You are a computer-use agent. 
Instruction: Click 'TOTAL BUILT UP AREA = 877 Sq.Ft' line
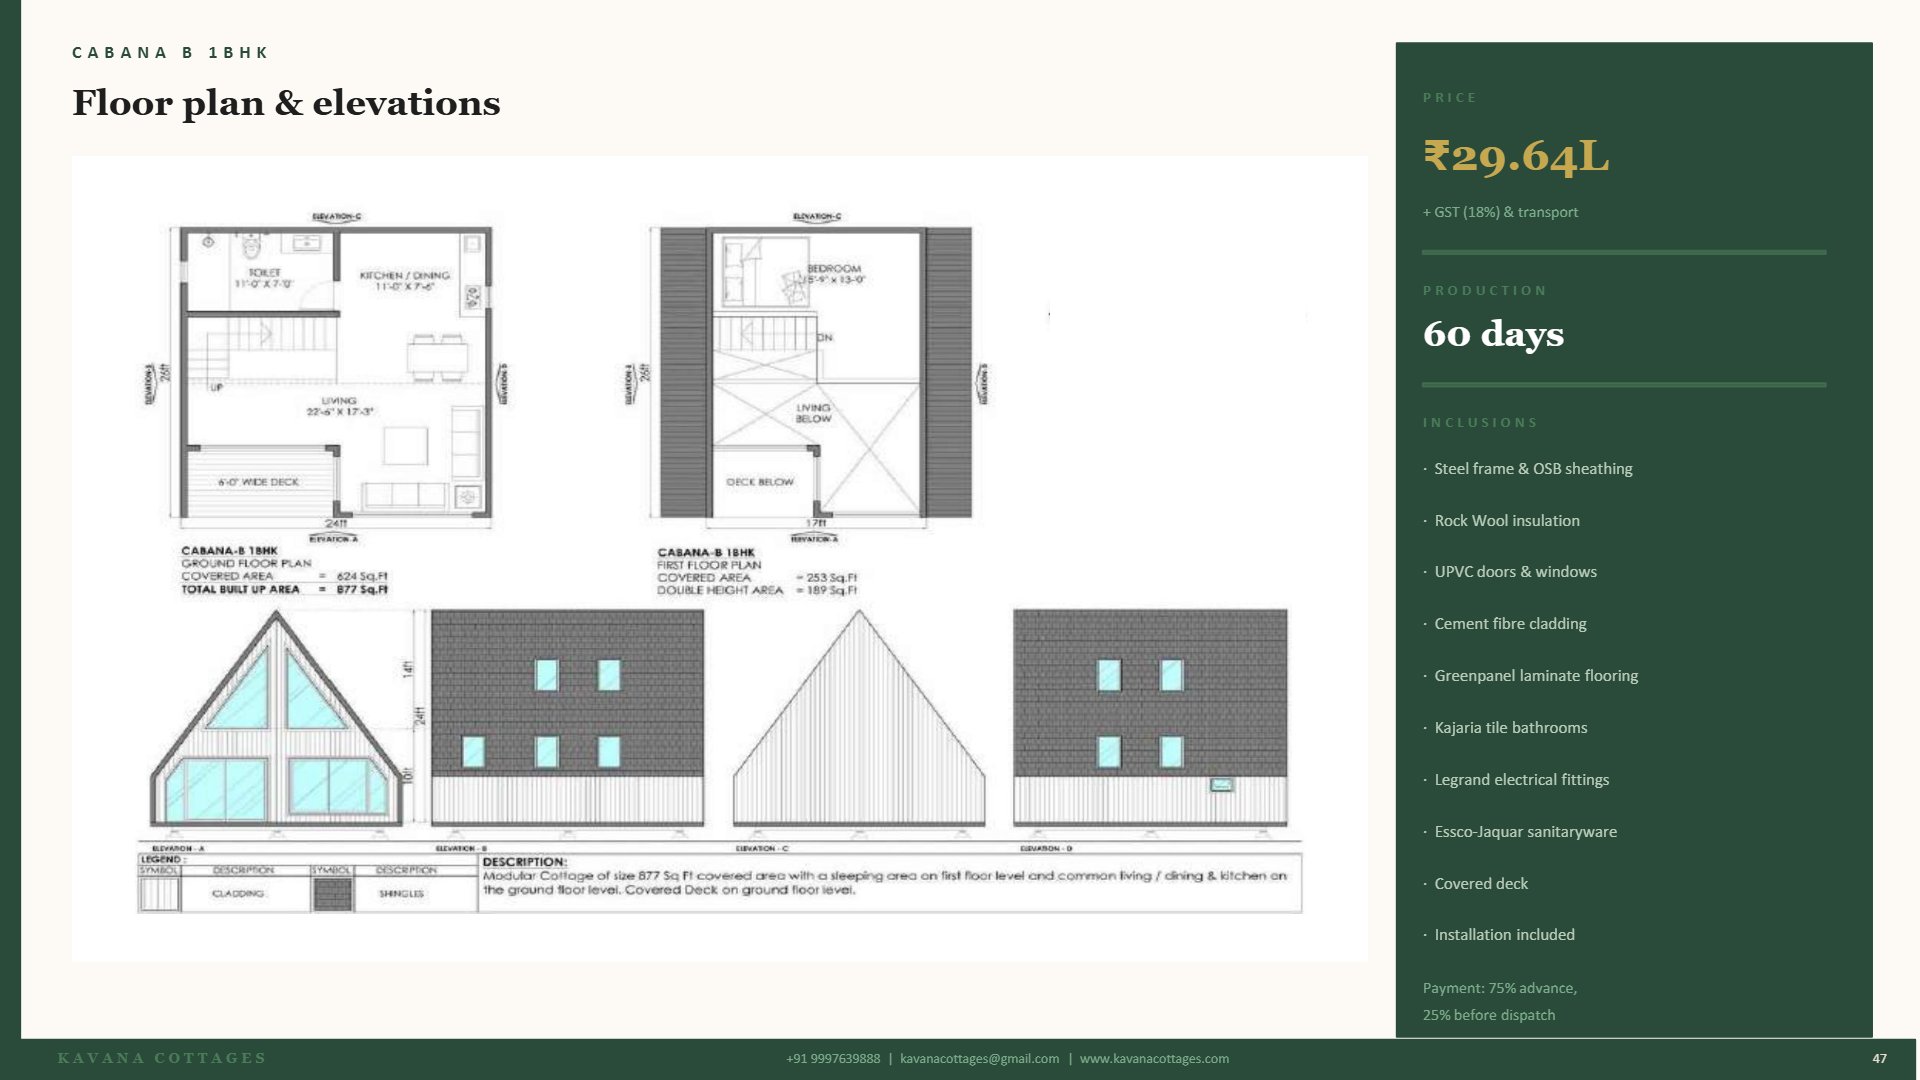click(x=284, y=590)
